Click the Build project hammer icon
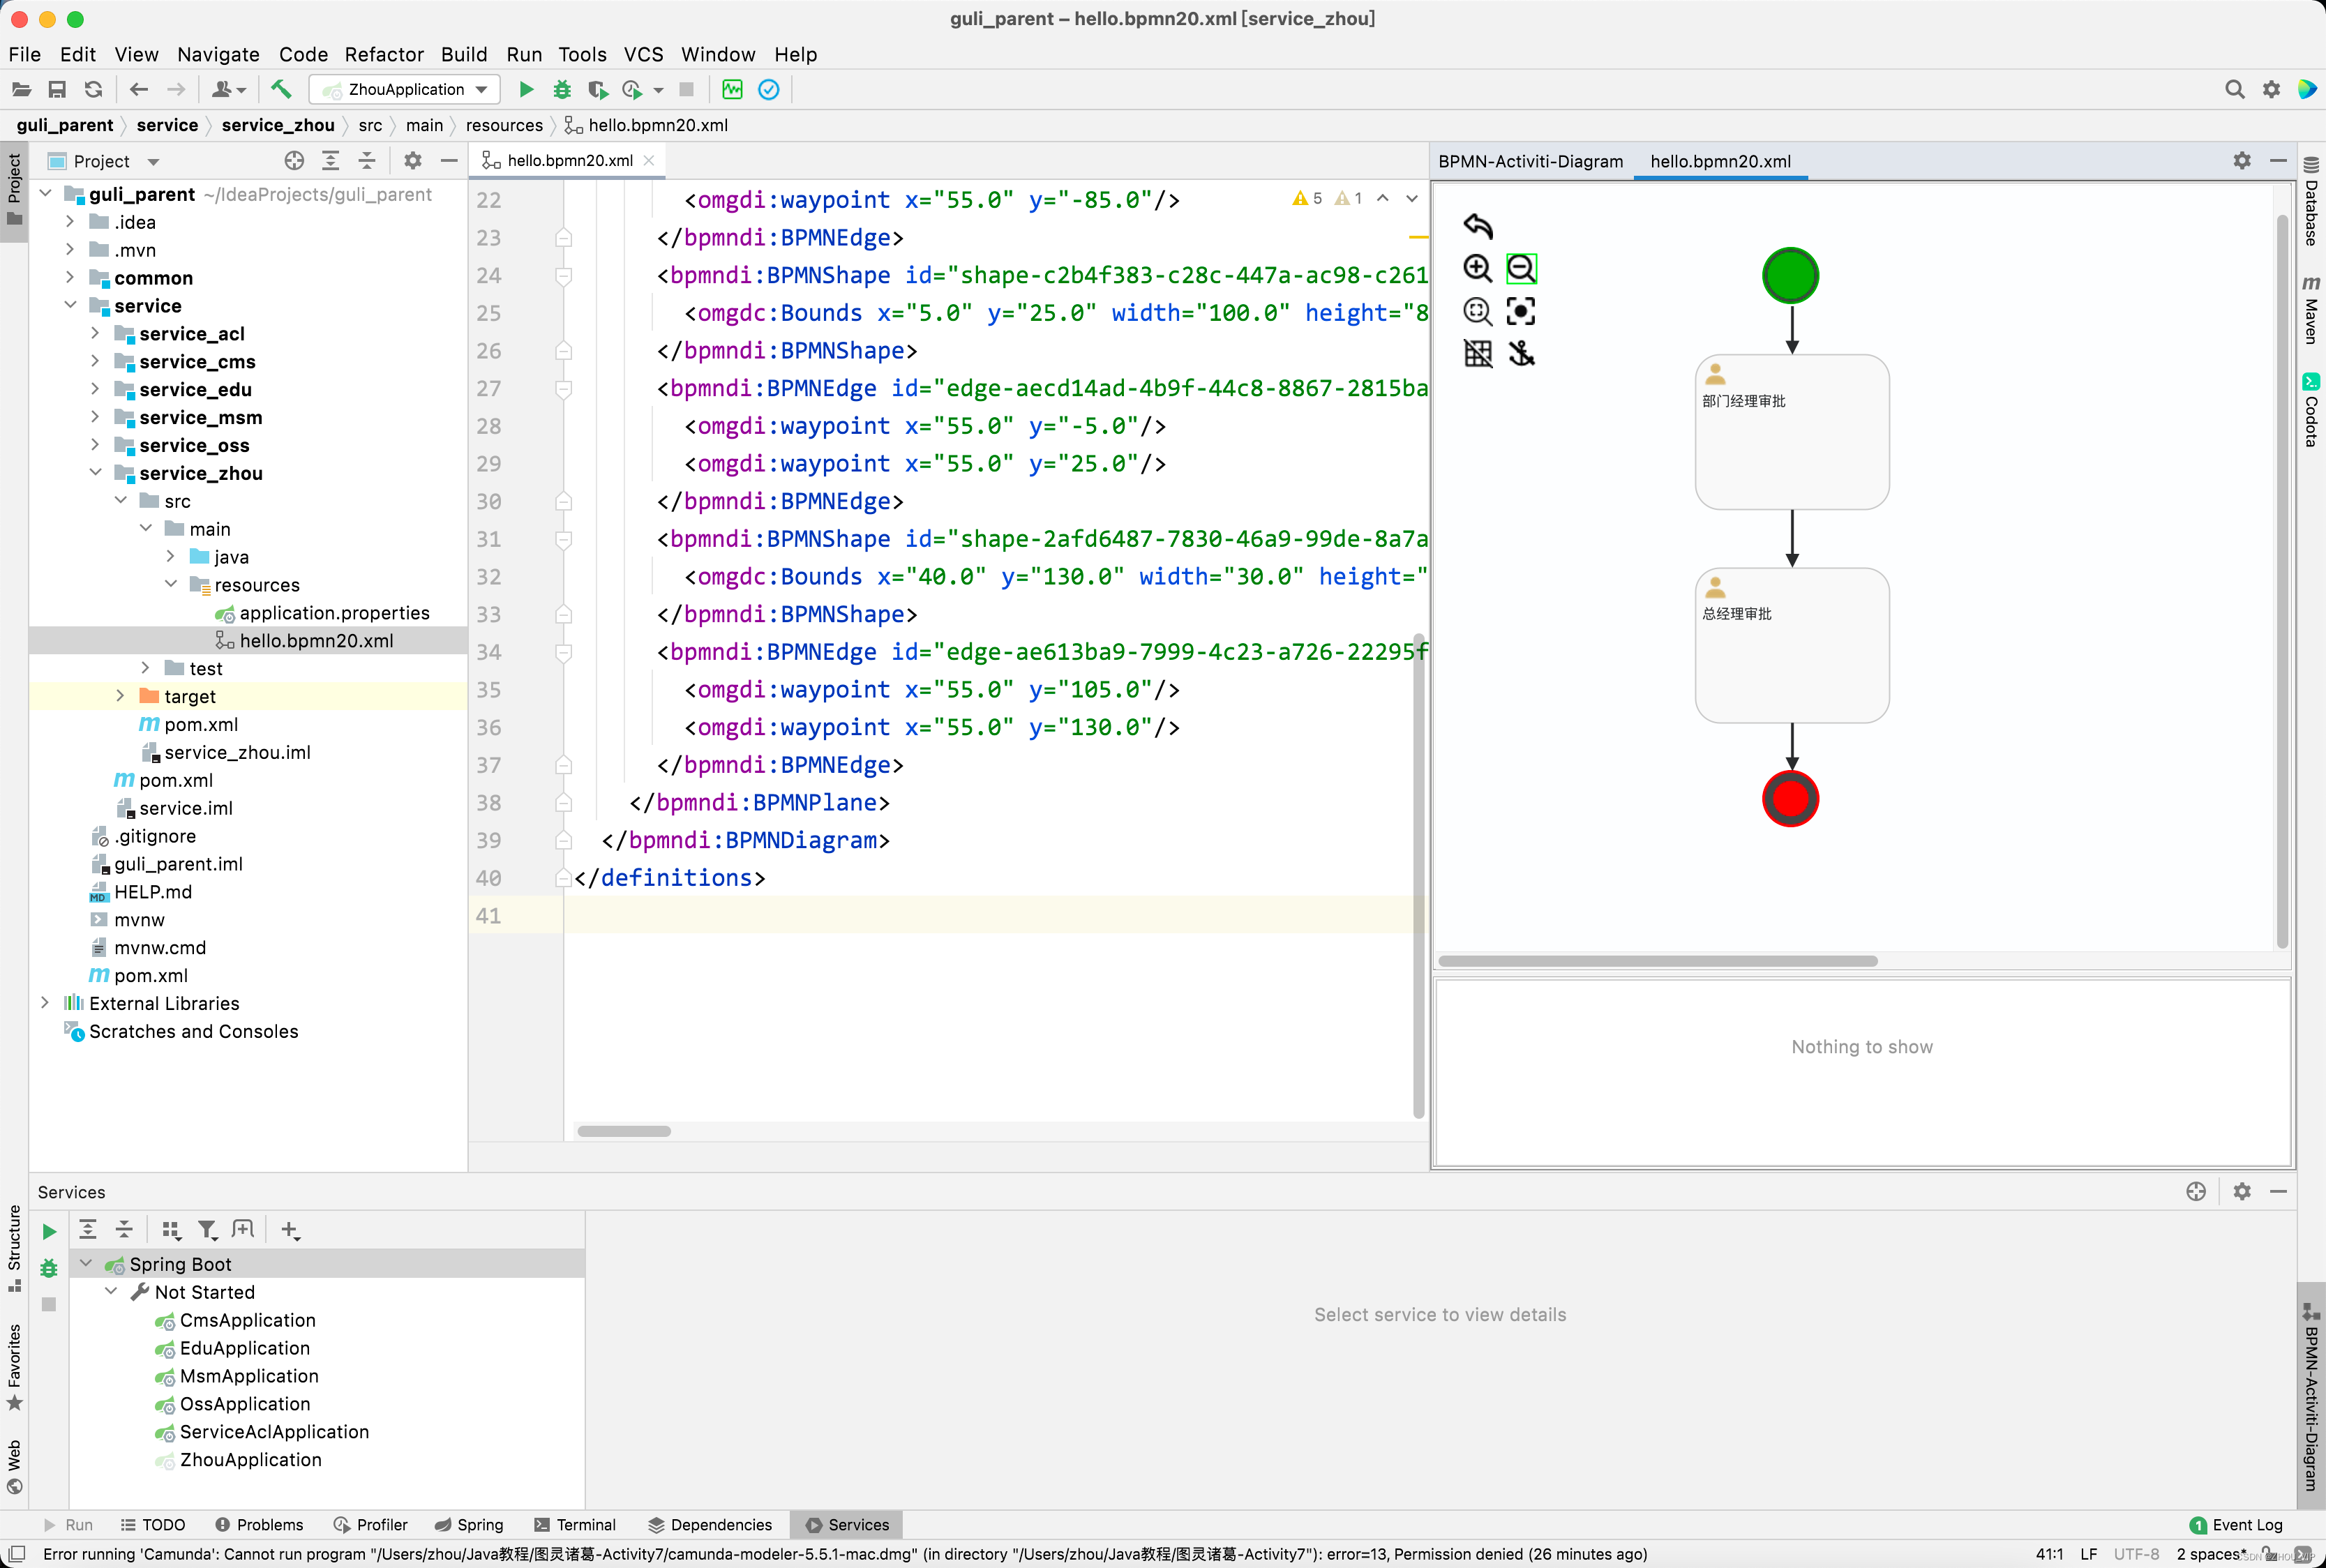 [281, 90]
